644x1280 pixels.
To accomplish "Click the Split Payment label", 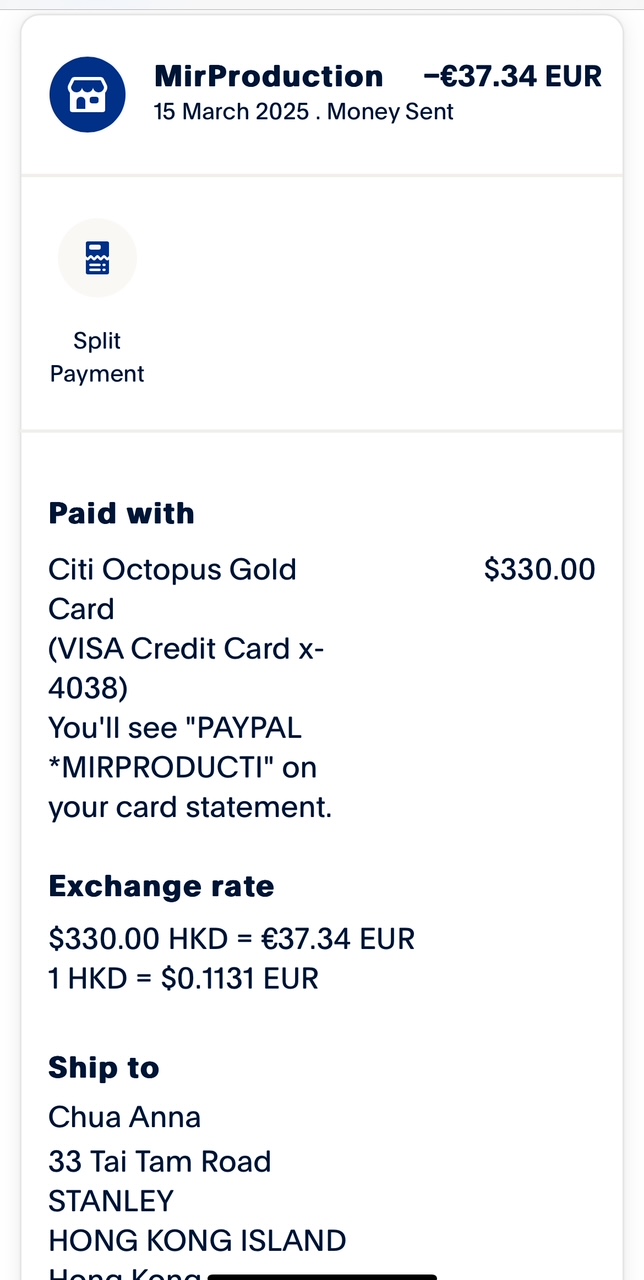I will pos(97,357).
